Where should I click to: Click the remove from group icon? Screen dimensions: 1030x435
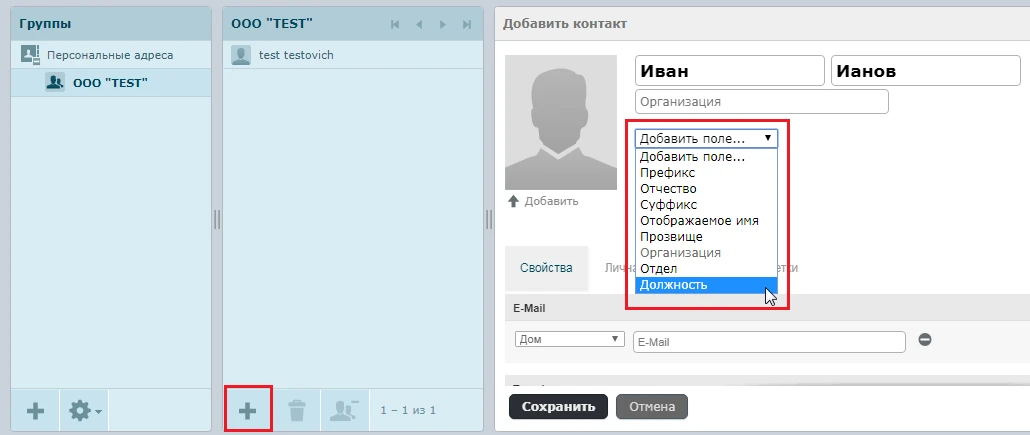(345, 410)
